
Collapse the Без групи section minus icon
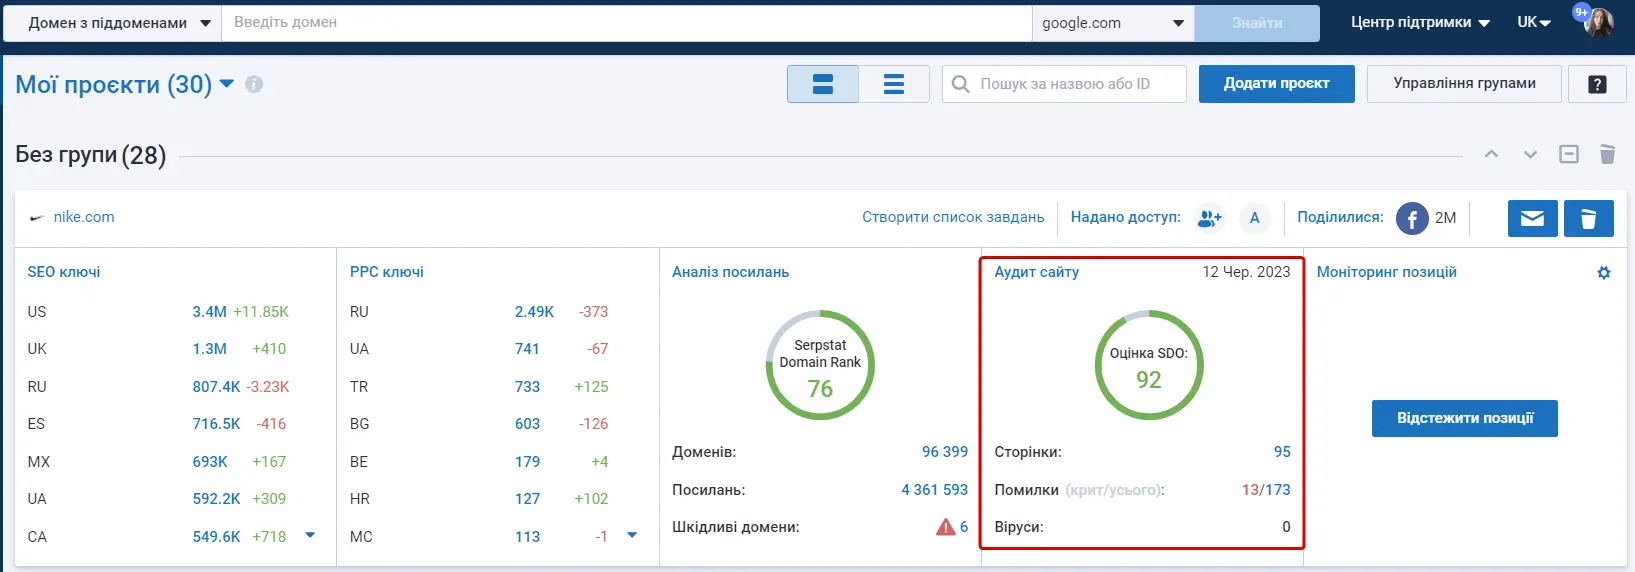coord(1569,154)
